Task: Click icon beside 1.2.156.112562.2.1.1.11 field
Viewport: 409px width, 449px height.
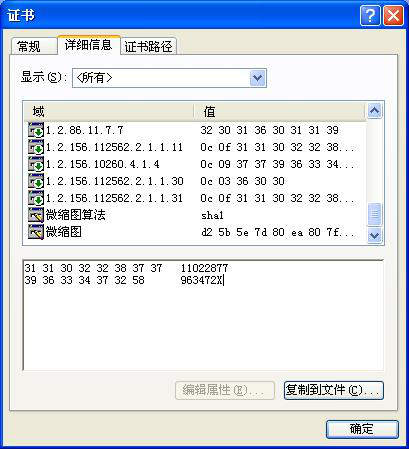Action: (36, 147)
